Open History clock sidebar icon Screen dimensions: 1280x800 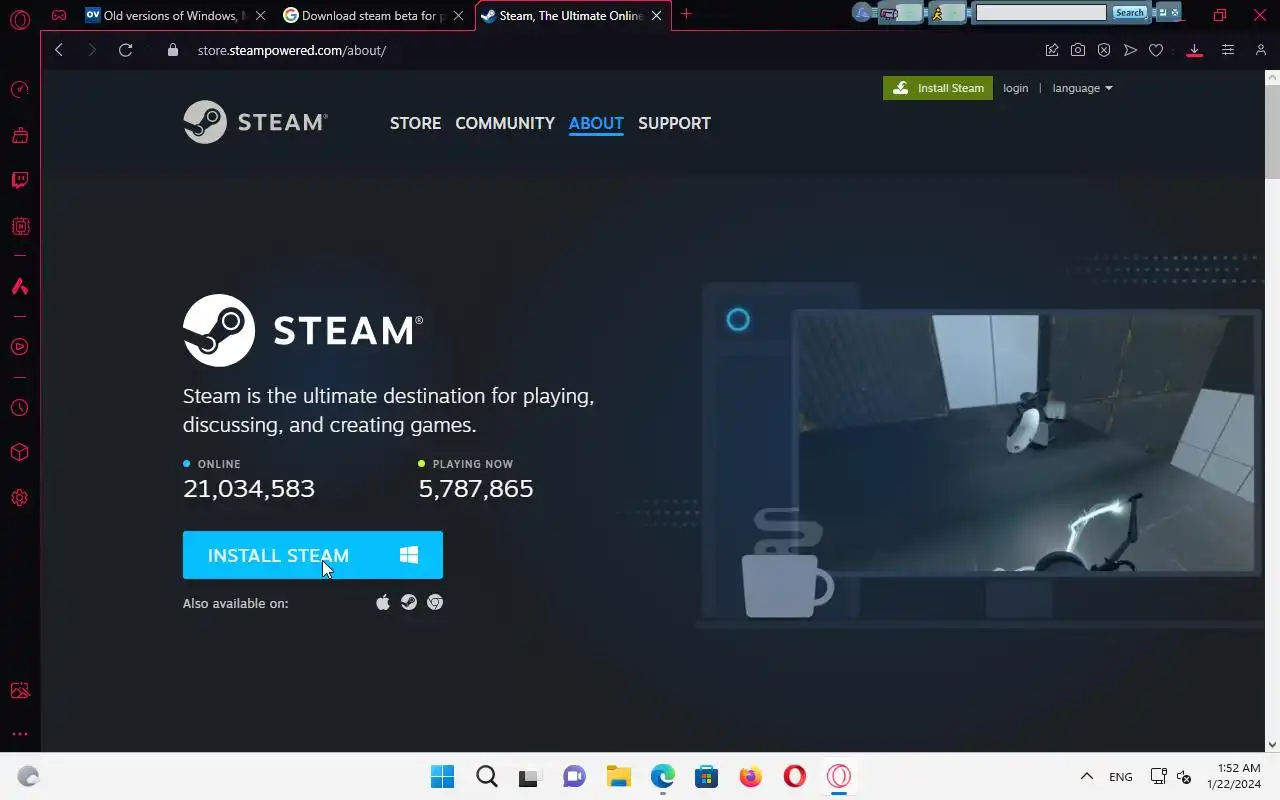click(19, 408)
